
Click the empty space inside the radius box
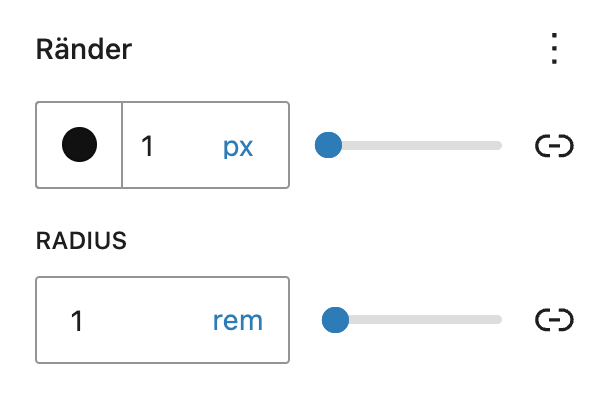147,320
